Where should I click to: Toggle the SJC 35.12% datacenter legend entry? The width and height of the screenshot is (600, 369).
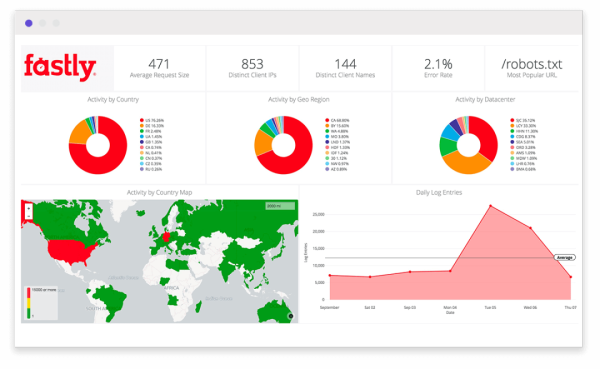[523, 120]
